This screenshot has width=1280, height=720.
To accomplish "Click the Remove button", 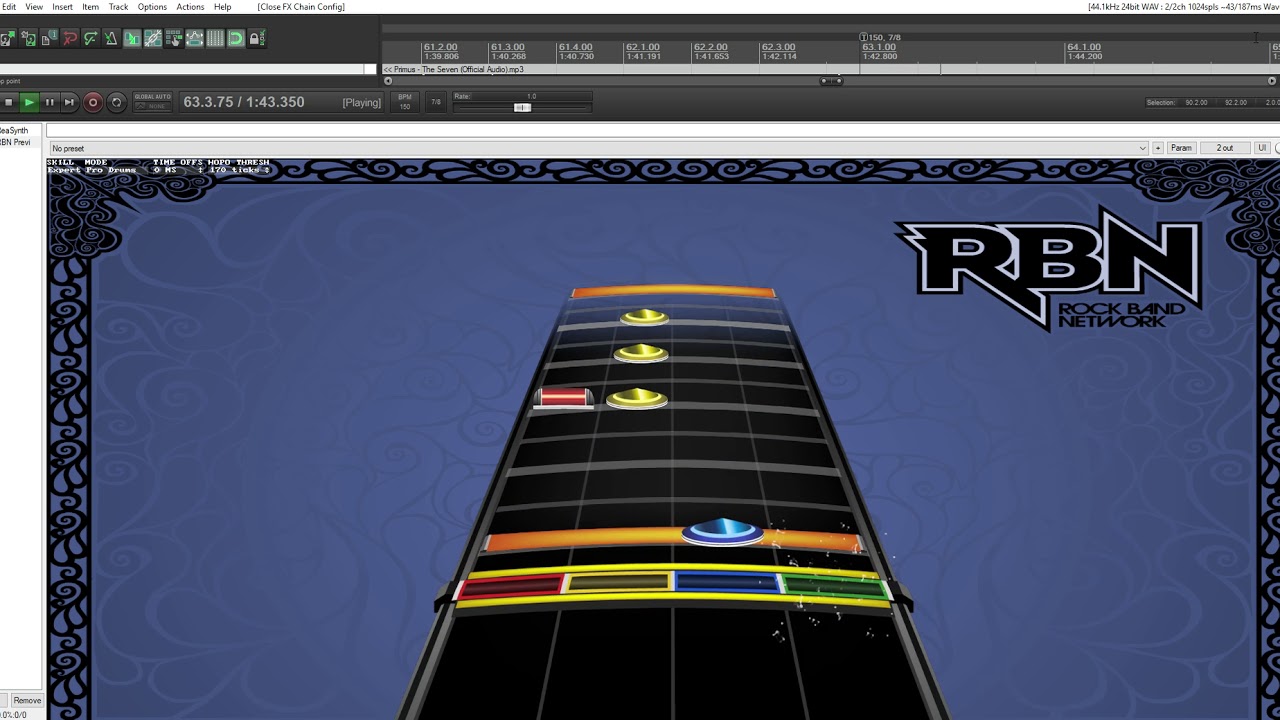I will click(x=27, y=700).
